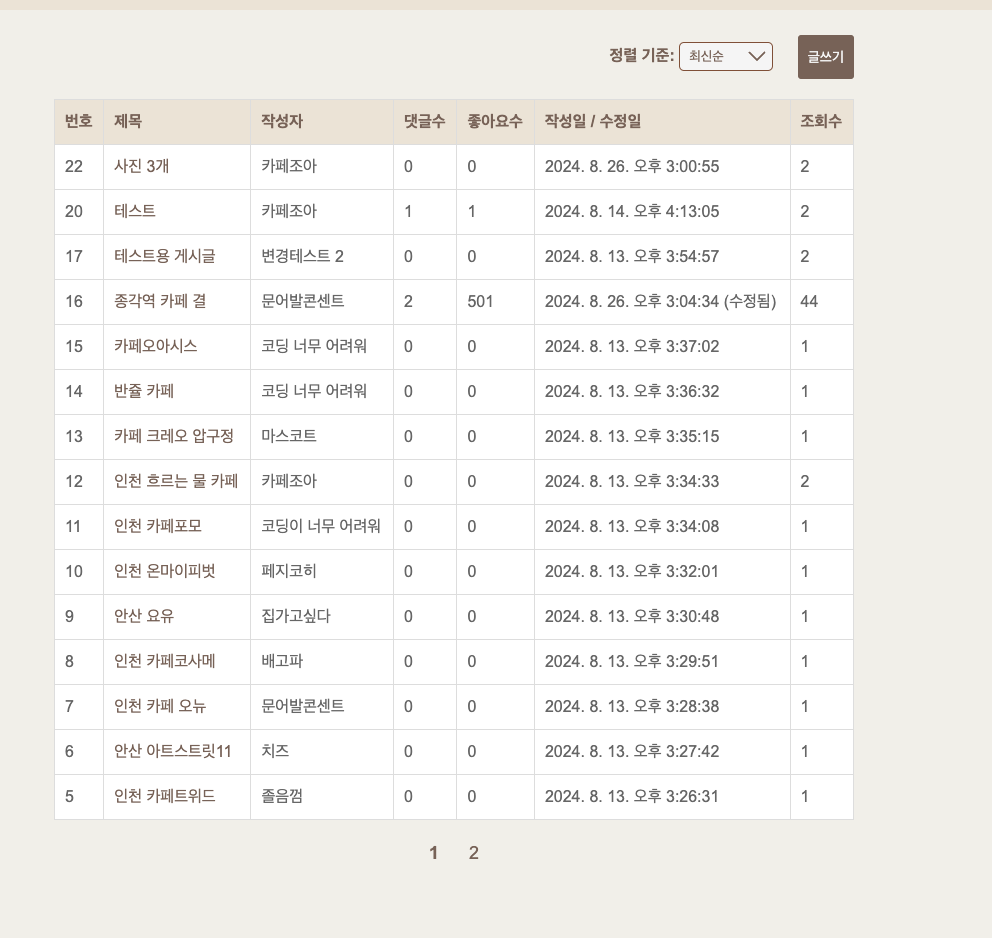Select page 1 in pagination

[433, 853]
